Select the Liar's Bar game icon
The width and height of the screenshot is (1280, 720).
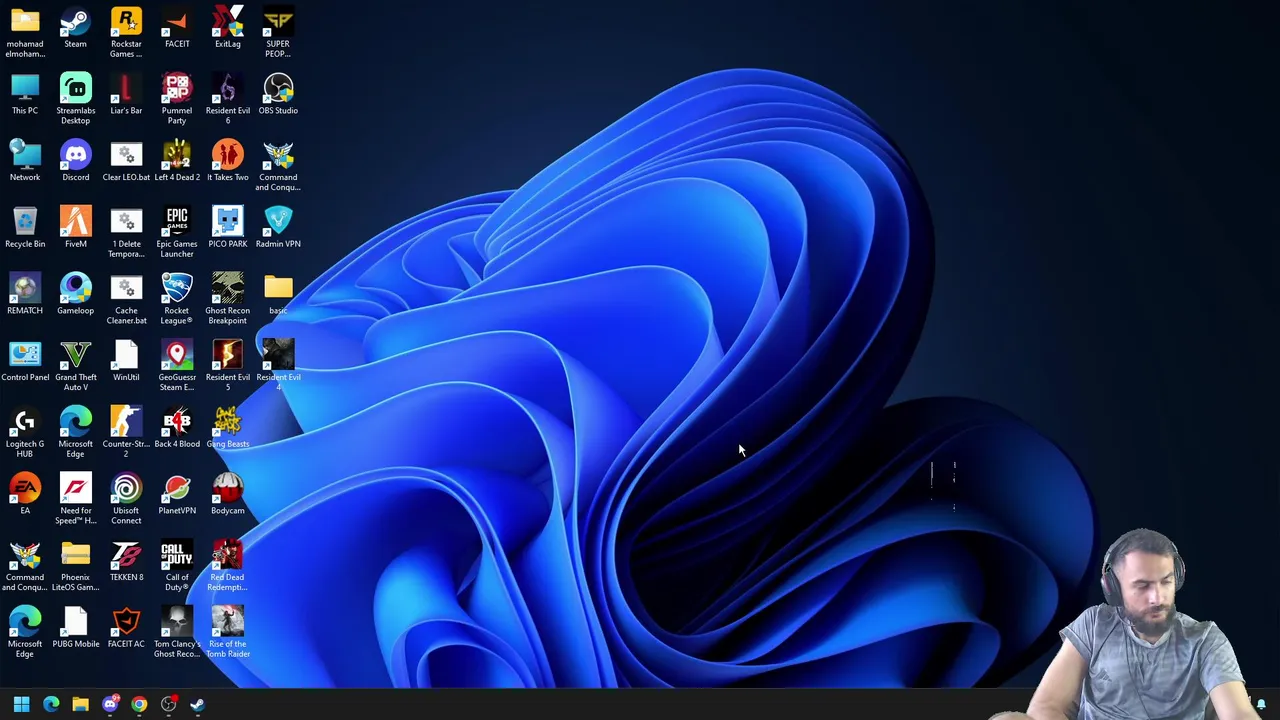click(x=126, y=95)
